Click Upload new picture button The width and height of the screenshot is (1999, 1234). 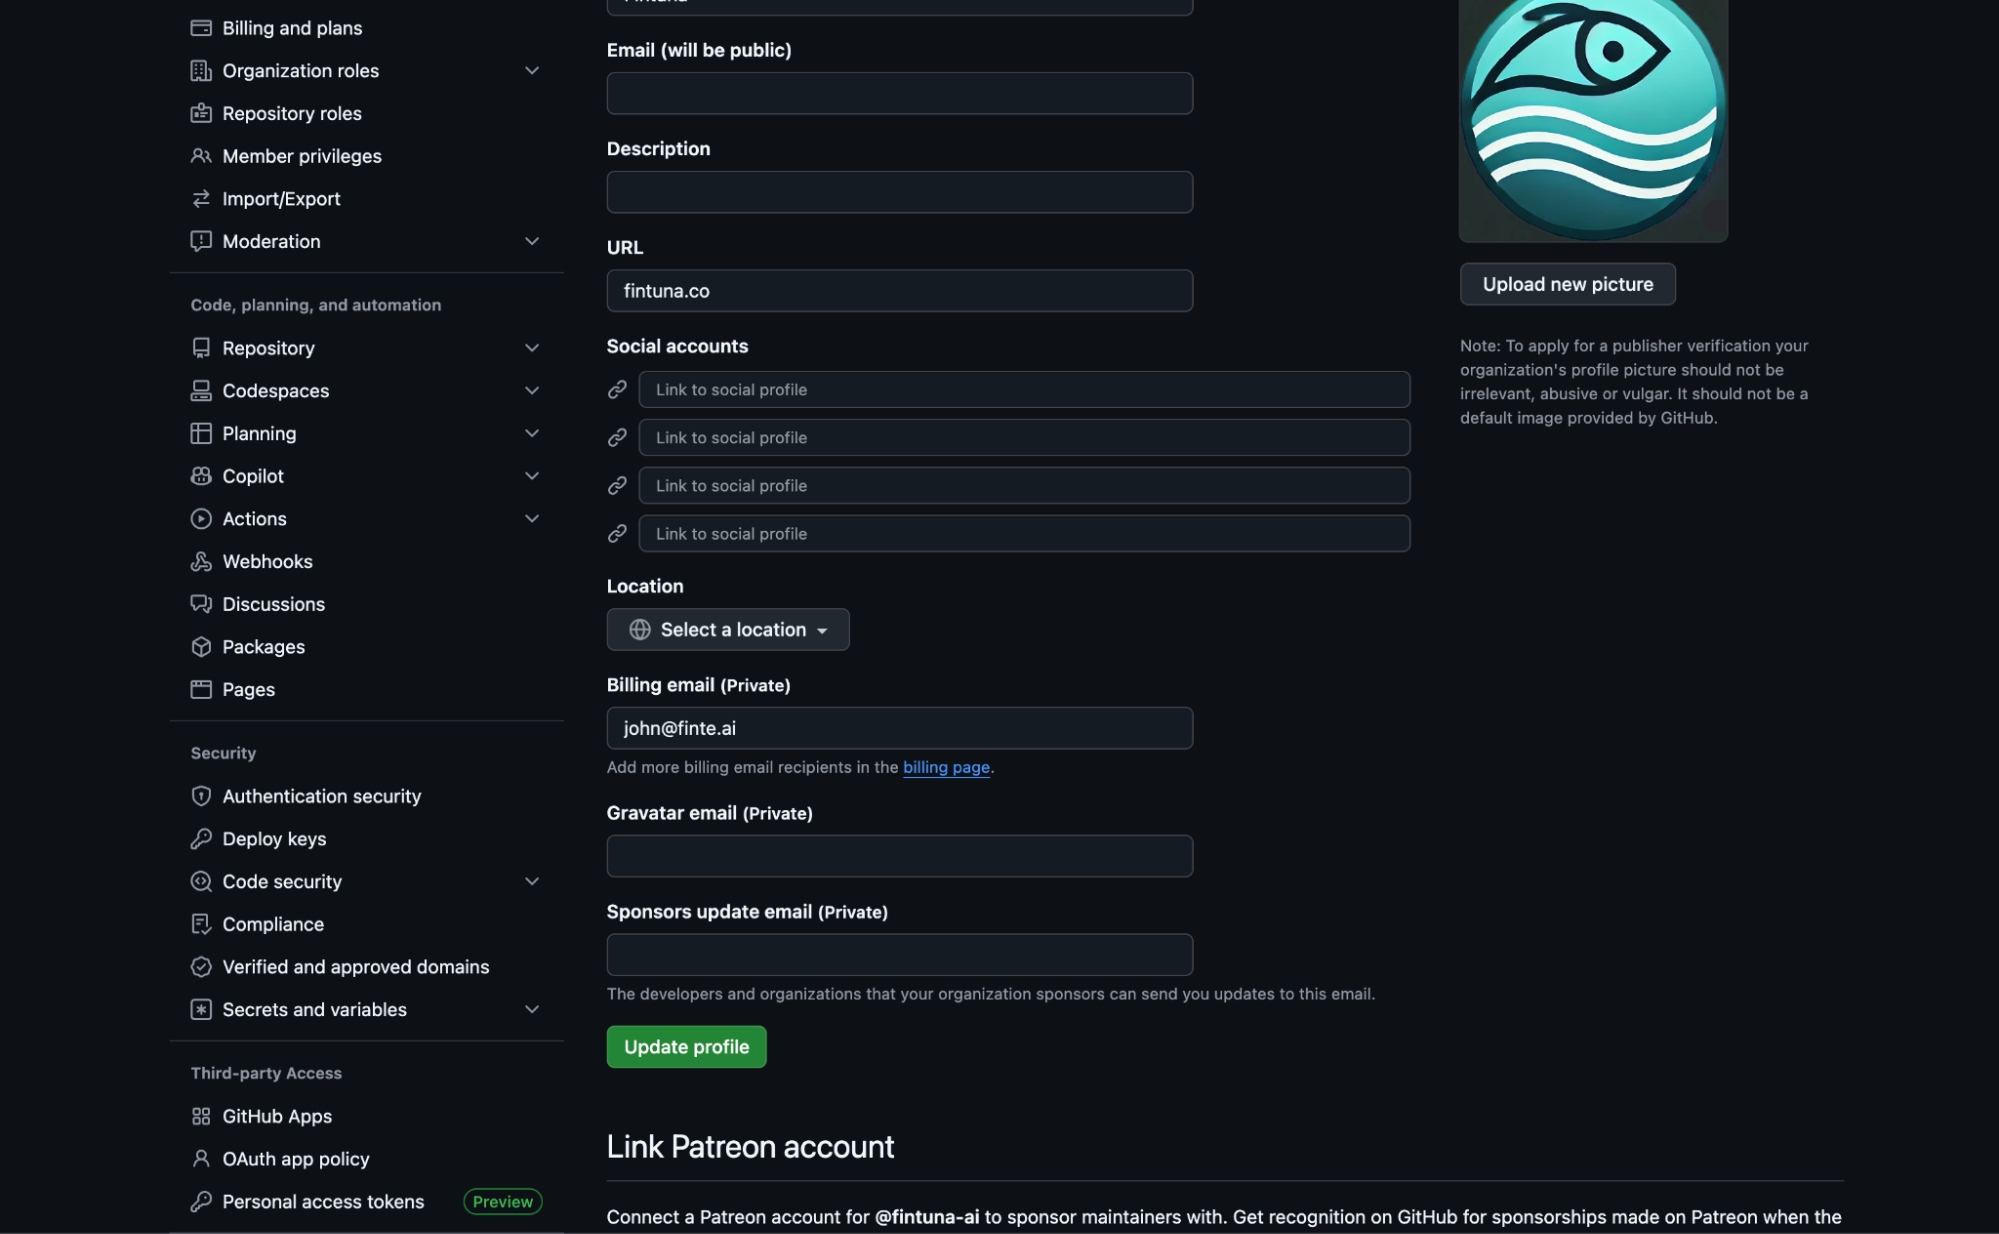click(x=1567, y=284)
